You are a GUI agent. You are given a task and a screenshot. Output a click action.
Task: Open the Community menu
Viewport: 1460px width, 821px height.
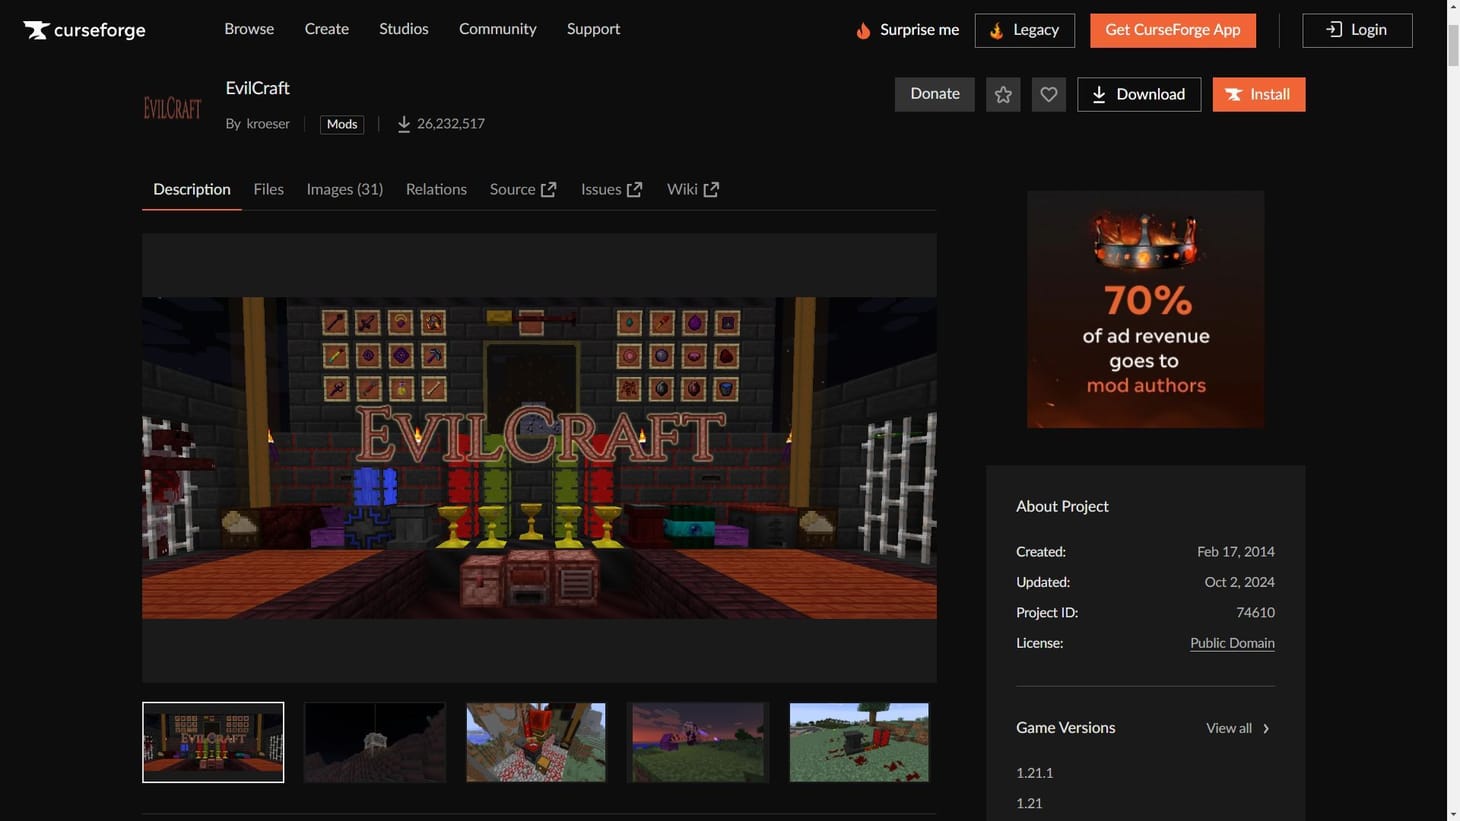point(497,28)
